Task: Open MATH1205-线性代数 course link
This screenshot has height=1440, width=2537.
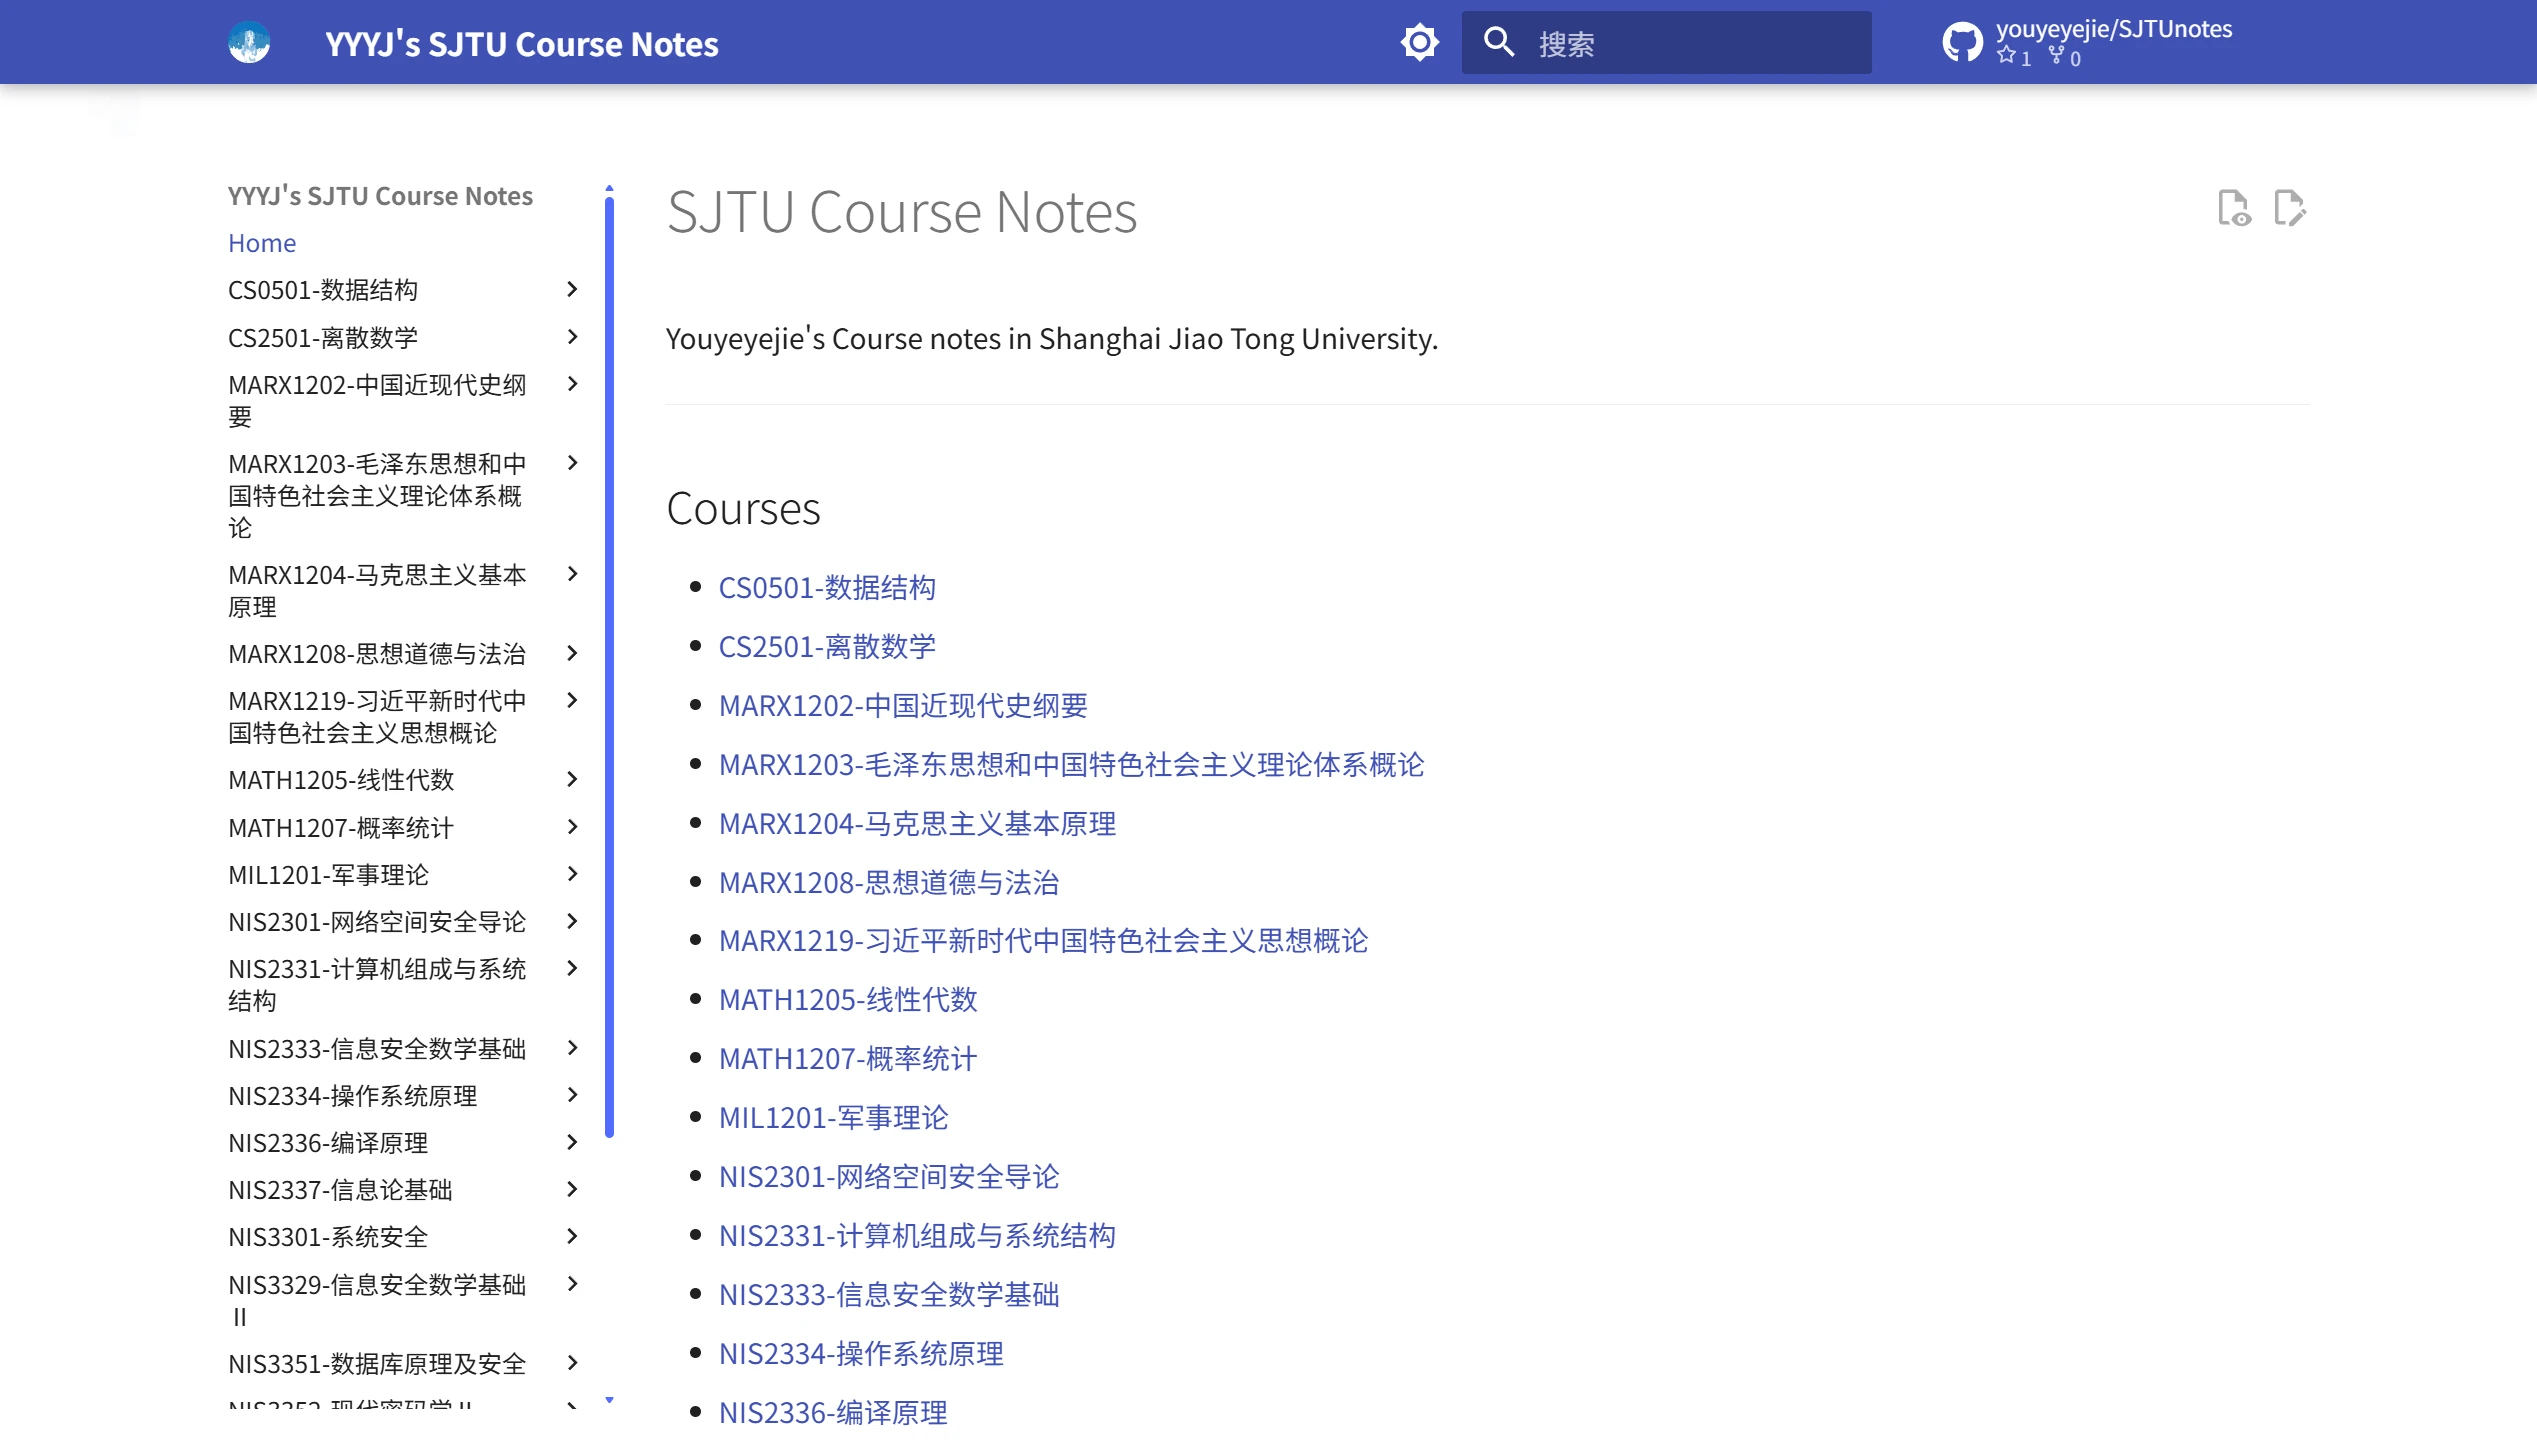Action: [x=848, y=1000]
